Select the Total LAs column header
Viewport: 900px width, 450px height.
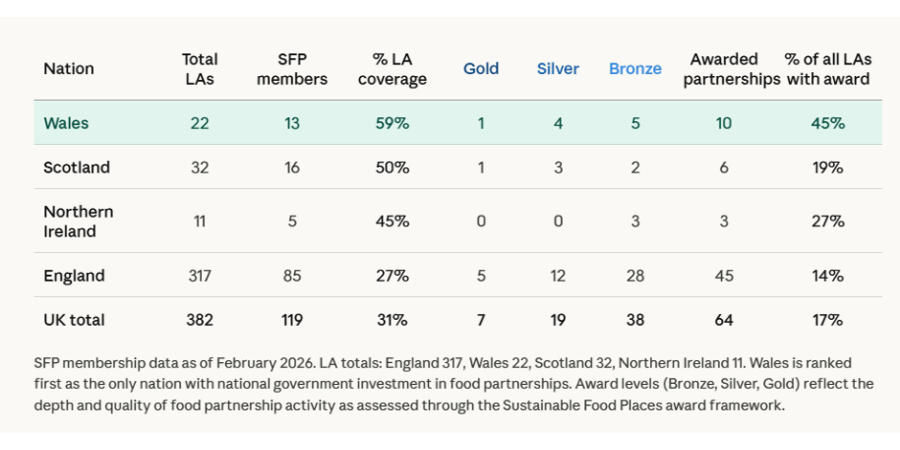coord(200,69)
